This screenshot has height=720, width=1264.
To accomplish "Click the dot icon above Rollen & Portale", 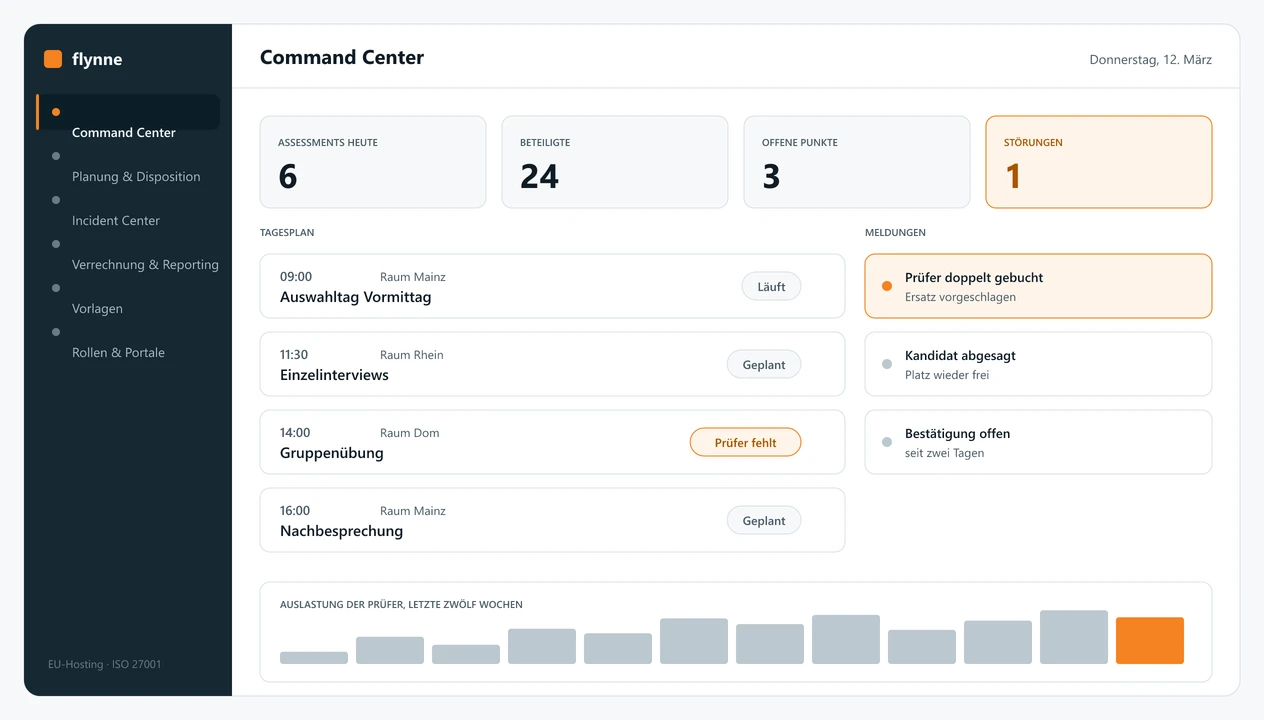I will tap(56, 332).
